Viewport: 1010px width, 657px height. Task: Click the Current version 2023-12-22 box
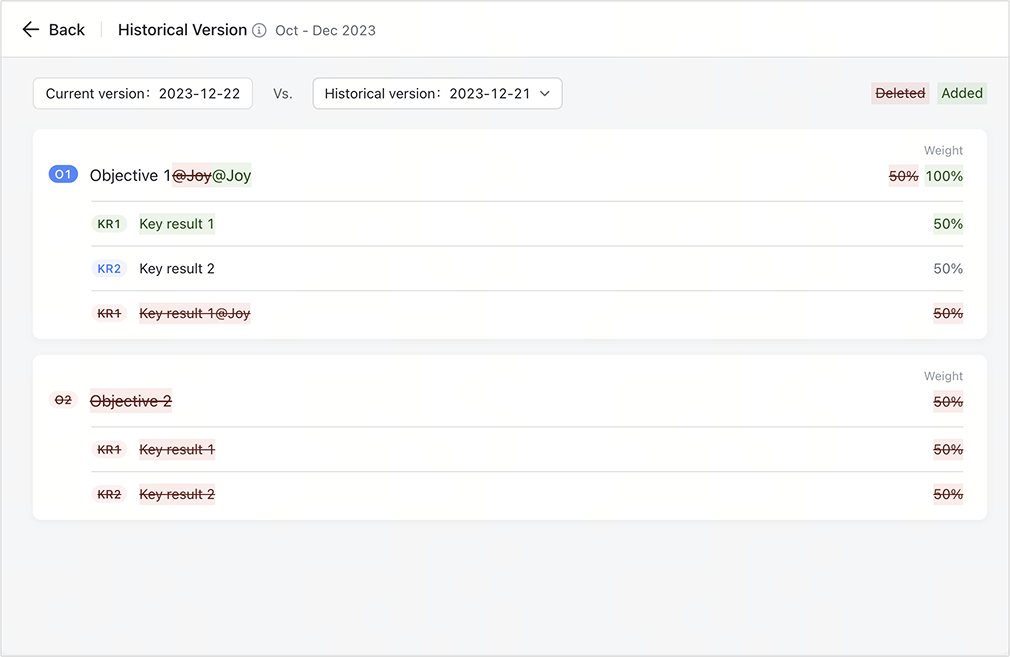tap(143, 94)
